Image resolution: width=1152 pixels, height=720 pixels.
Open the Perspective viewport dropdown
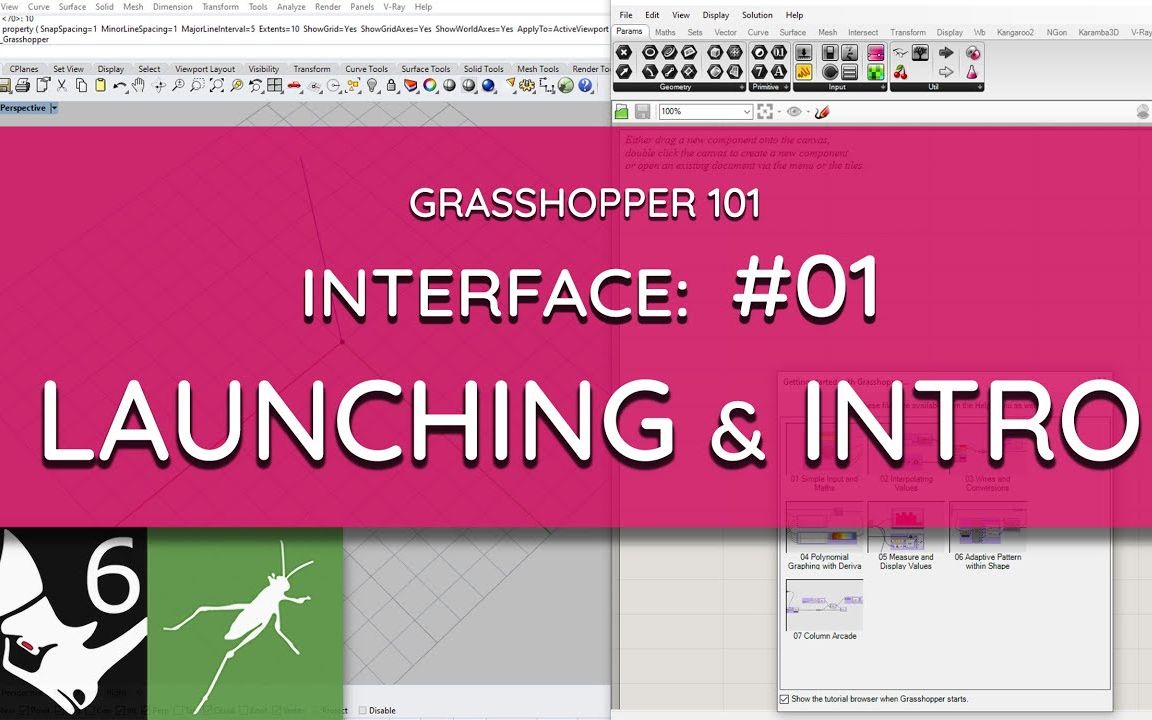point(54,107)
